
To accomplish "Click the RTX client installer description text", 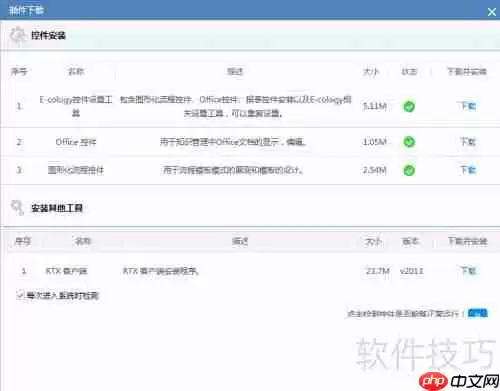I will [x=161, y=271].
